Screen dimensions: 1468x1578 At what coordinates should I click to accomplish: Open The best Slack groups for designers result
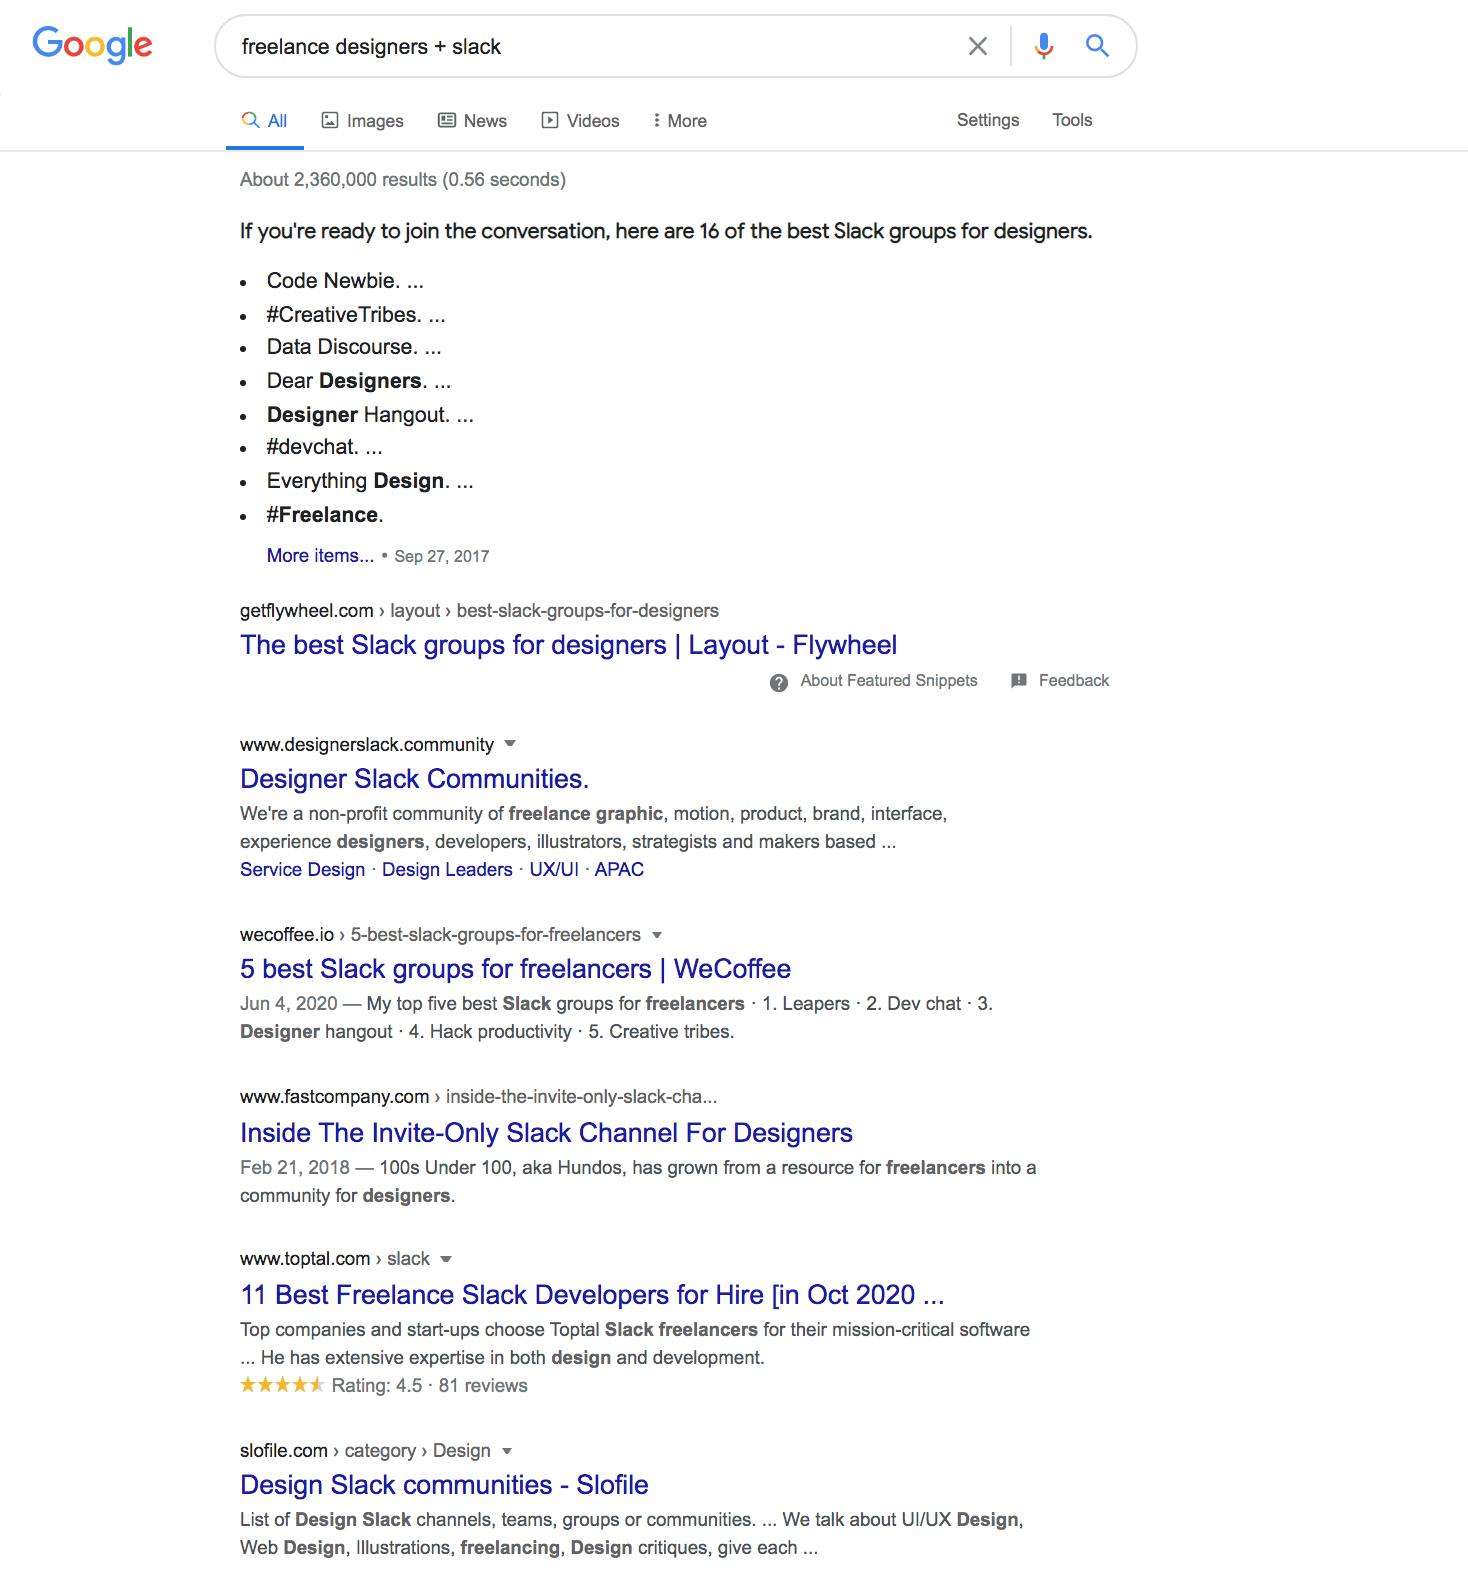pos(568,645)
